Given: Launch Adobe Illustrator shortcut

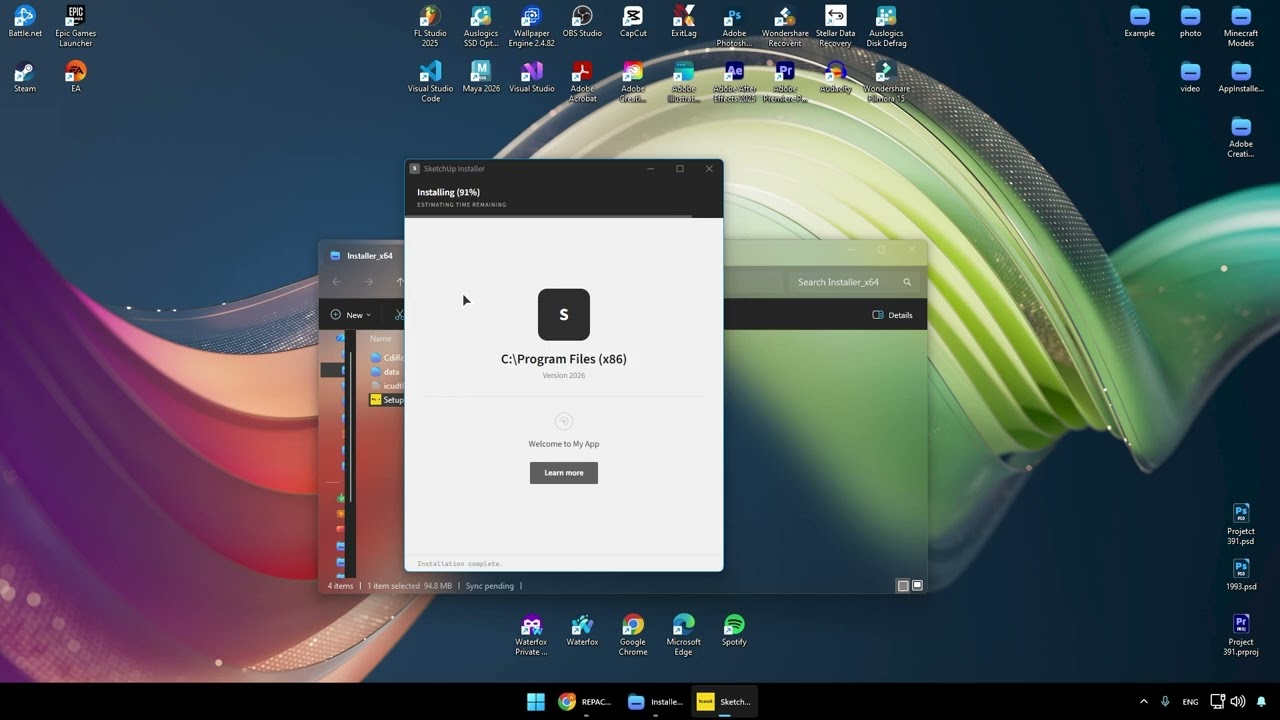Looking at the screenshot, I should pos(684,82).
